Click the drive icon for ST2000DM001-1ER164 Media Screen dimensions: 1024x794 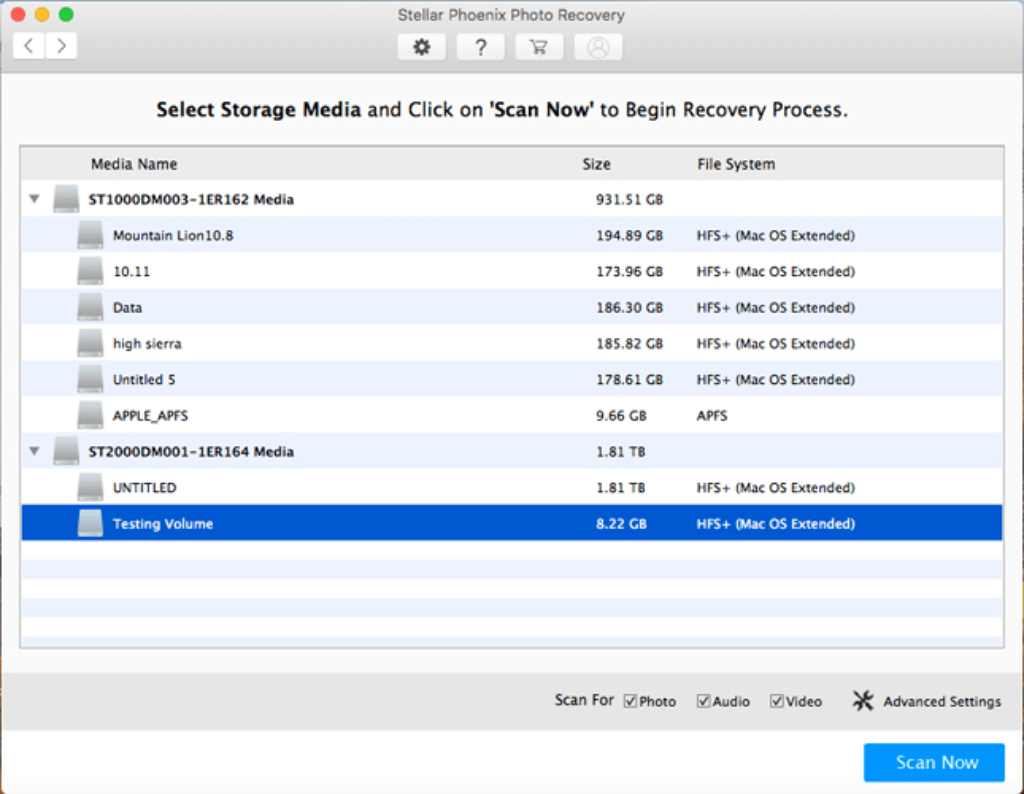point(66,451)
